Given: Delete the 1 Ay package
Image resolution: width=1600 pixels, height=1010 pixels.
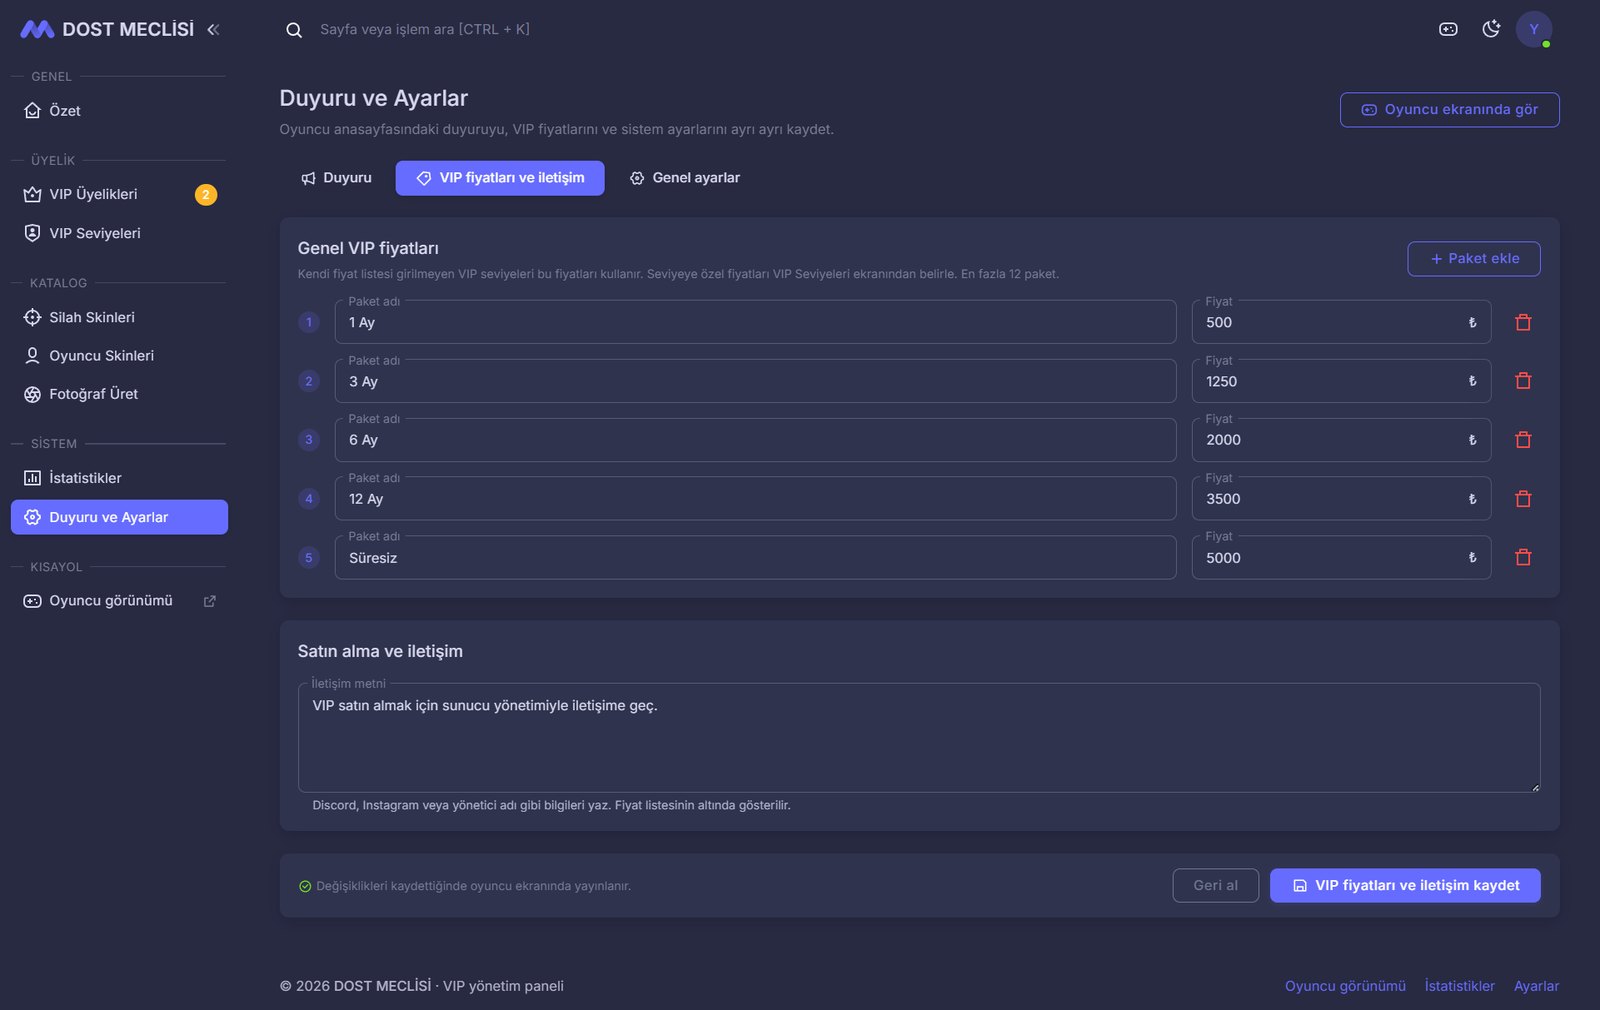Looking at the screenshot, I should coord(1523,322).
